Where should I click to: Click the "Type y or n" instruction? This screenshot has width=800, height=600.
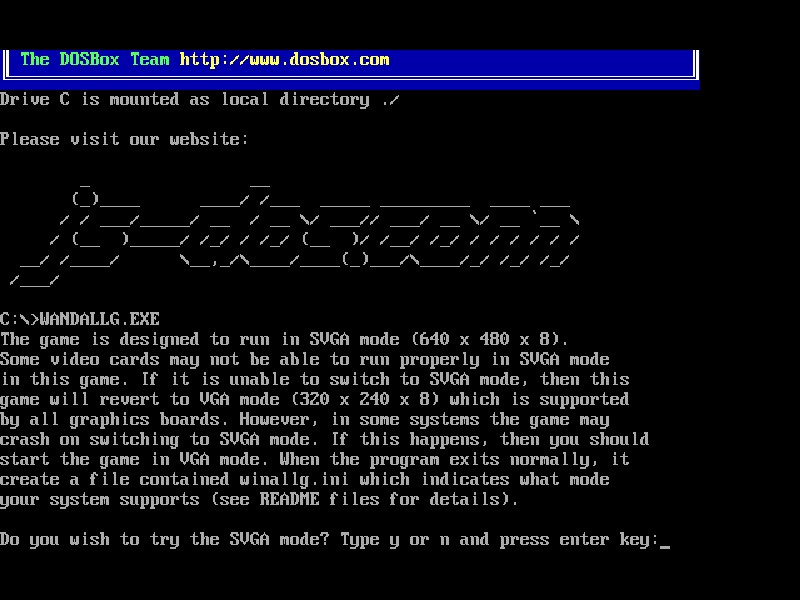pyautogui.click(x=394, y=540)
